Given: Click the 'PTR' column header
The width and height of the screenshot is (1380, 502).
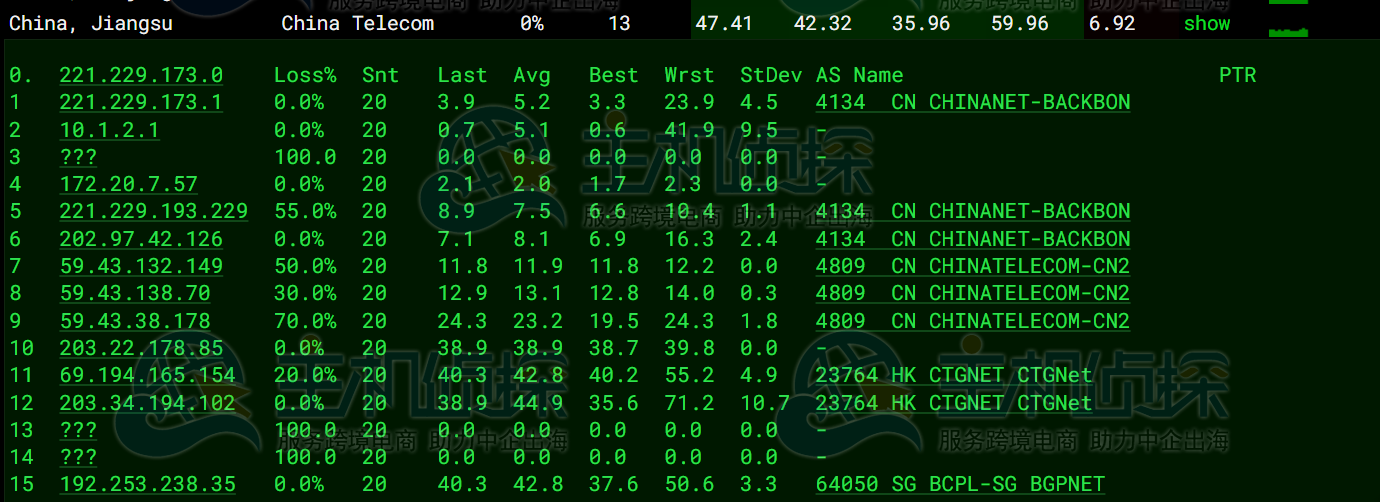Looking at the screenshot, I should point(1237,75).
